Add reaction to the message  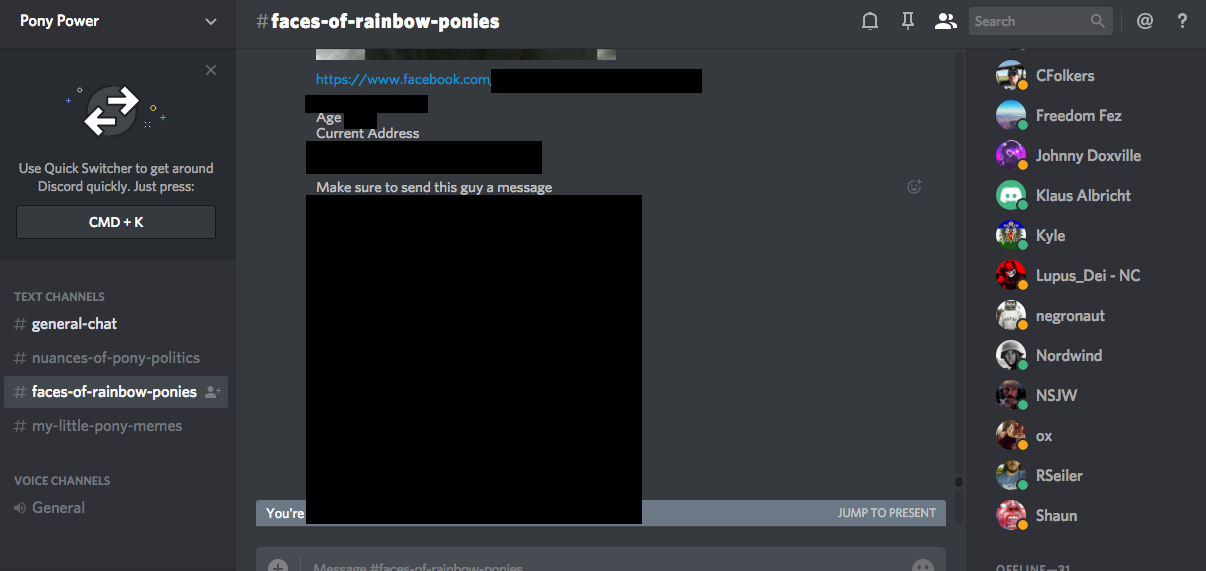point(914,186)
